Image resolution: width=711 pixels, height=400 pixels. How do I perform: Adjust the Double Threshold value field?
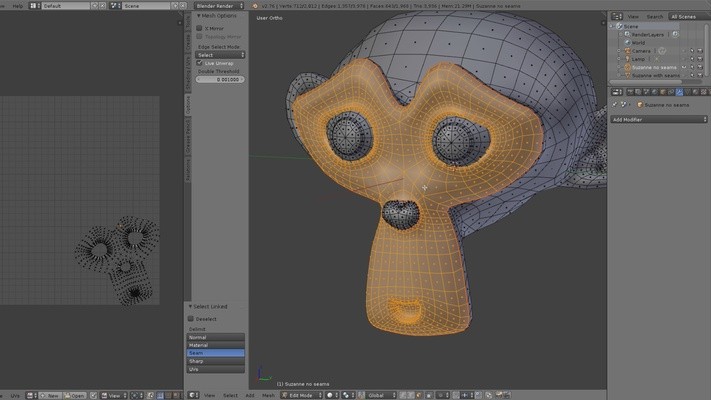pos(220,79)
